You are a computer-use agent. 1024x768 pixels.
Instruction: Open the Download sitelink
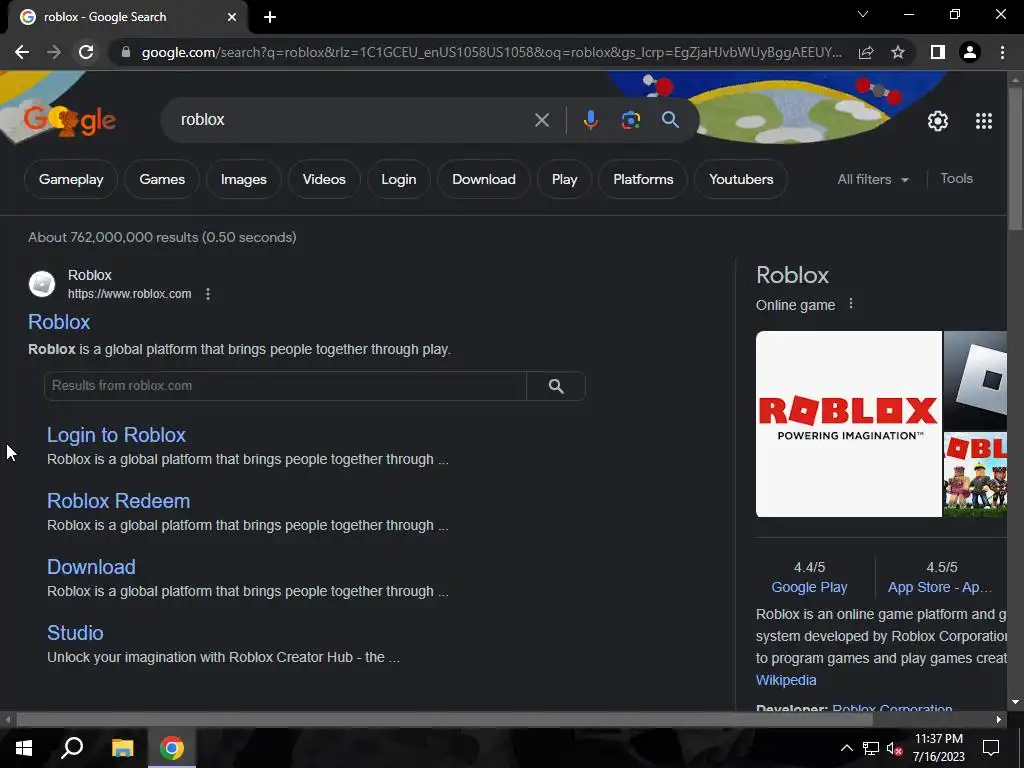tap(91, 567)
